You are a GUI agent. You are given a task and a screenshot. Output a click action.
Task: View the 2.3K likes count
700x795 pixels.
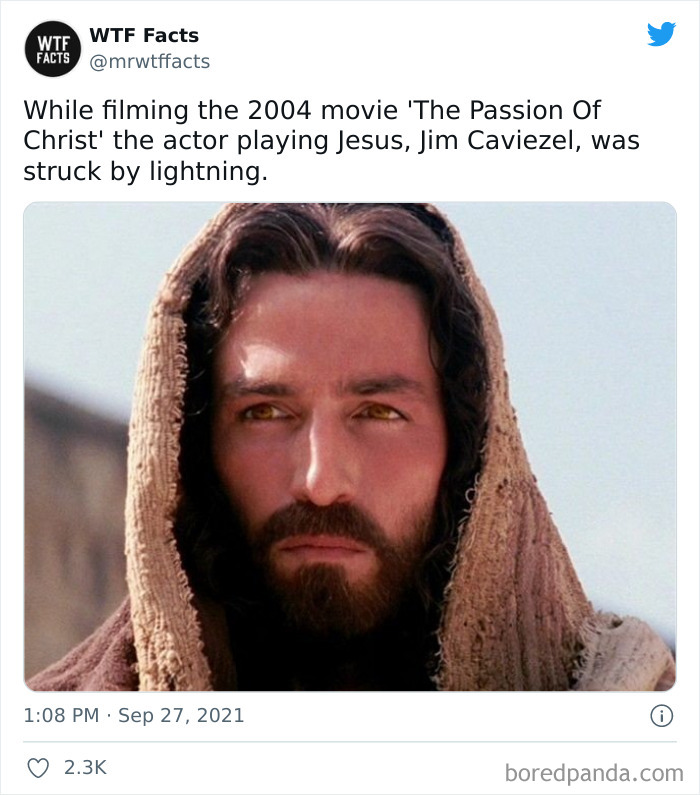coord(85,768)
